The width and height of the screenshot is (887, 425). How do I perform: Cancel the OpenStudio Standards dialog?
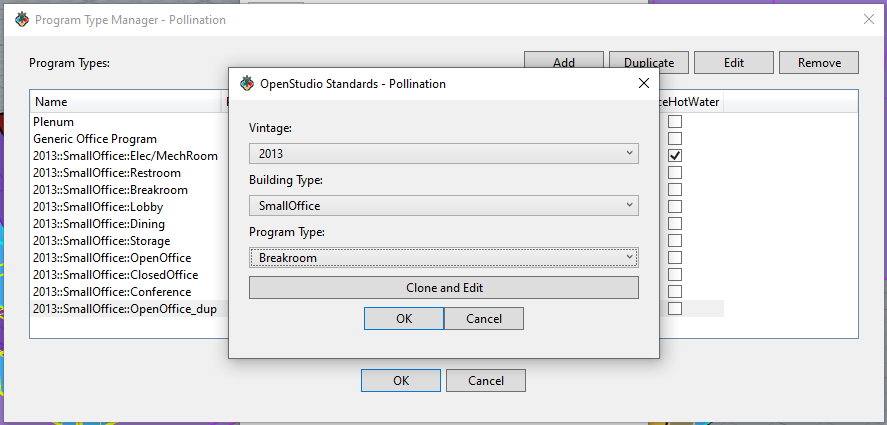484,319
